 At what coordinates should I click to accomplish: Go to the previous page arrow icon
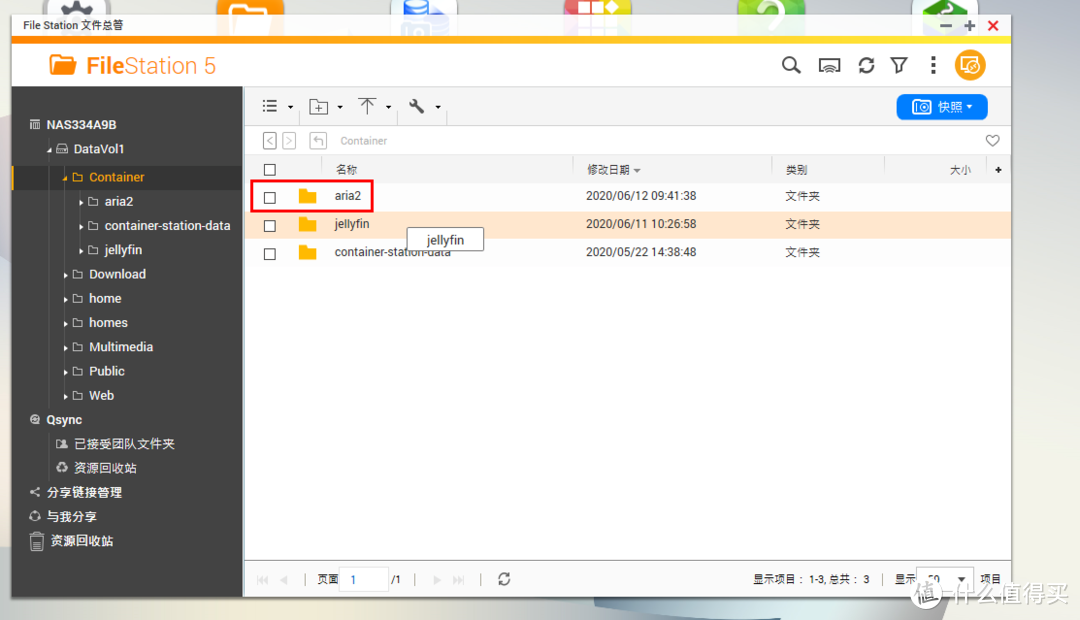tap(284, 580)
